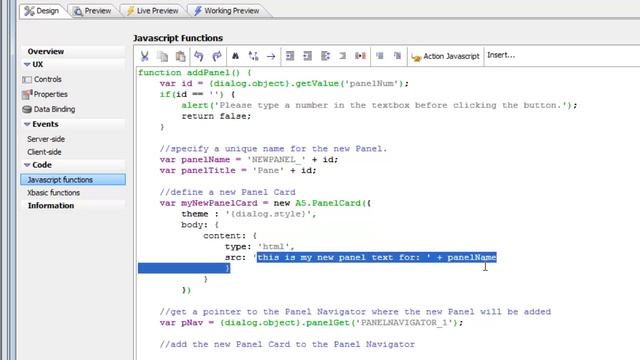Viewport: 640px width, 360px height.
Task: Click the grey icon immediately left of Action Javascript
Action: coord(397,56)
